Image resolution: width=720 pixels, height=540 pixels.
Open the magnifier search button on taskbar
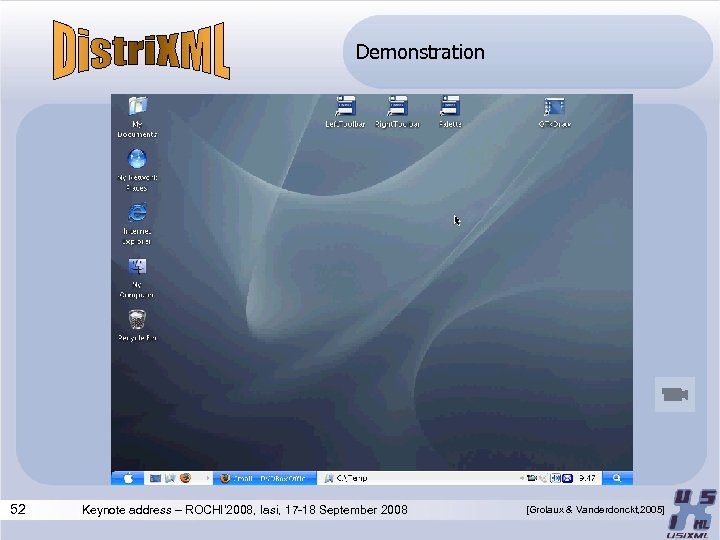(x=617, y=478)
